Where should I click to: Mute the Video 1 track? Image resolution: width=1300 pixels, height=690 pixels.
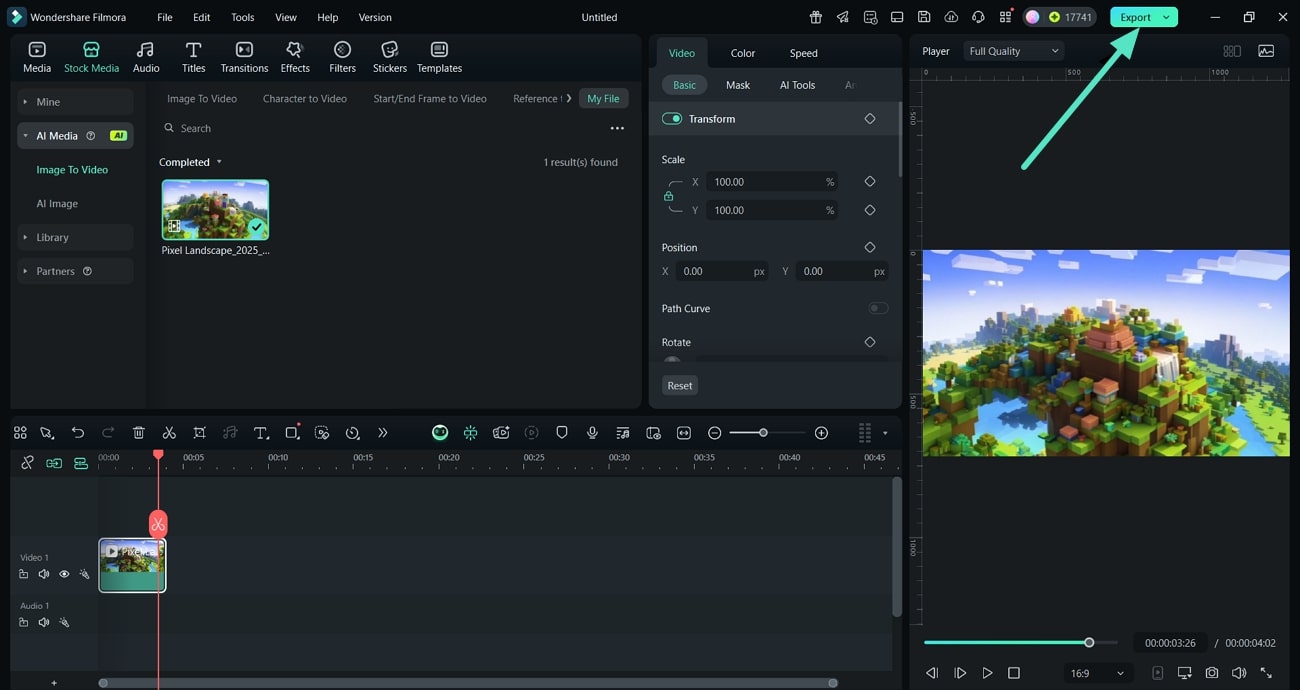point(44,574)
